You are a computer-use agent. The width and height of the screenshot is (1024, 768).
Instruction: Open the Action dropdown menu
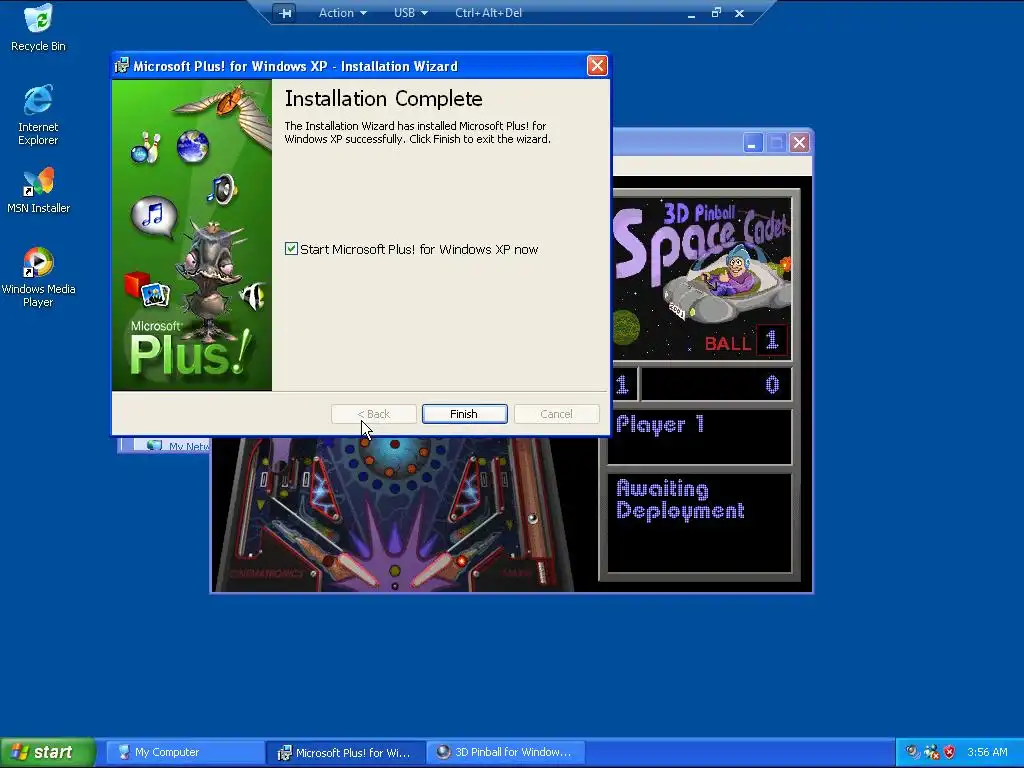coord(342,13)
